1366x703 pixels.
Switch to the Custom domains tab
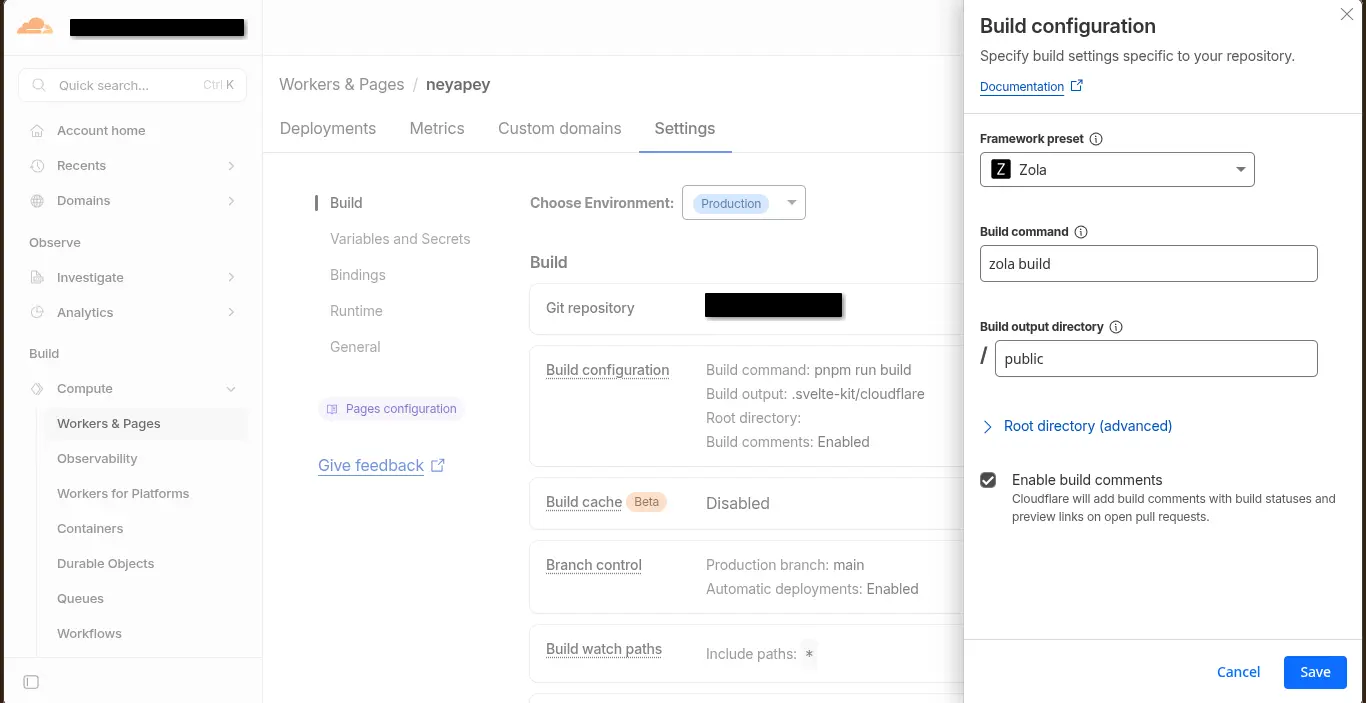click(x=560, y=129)
